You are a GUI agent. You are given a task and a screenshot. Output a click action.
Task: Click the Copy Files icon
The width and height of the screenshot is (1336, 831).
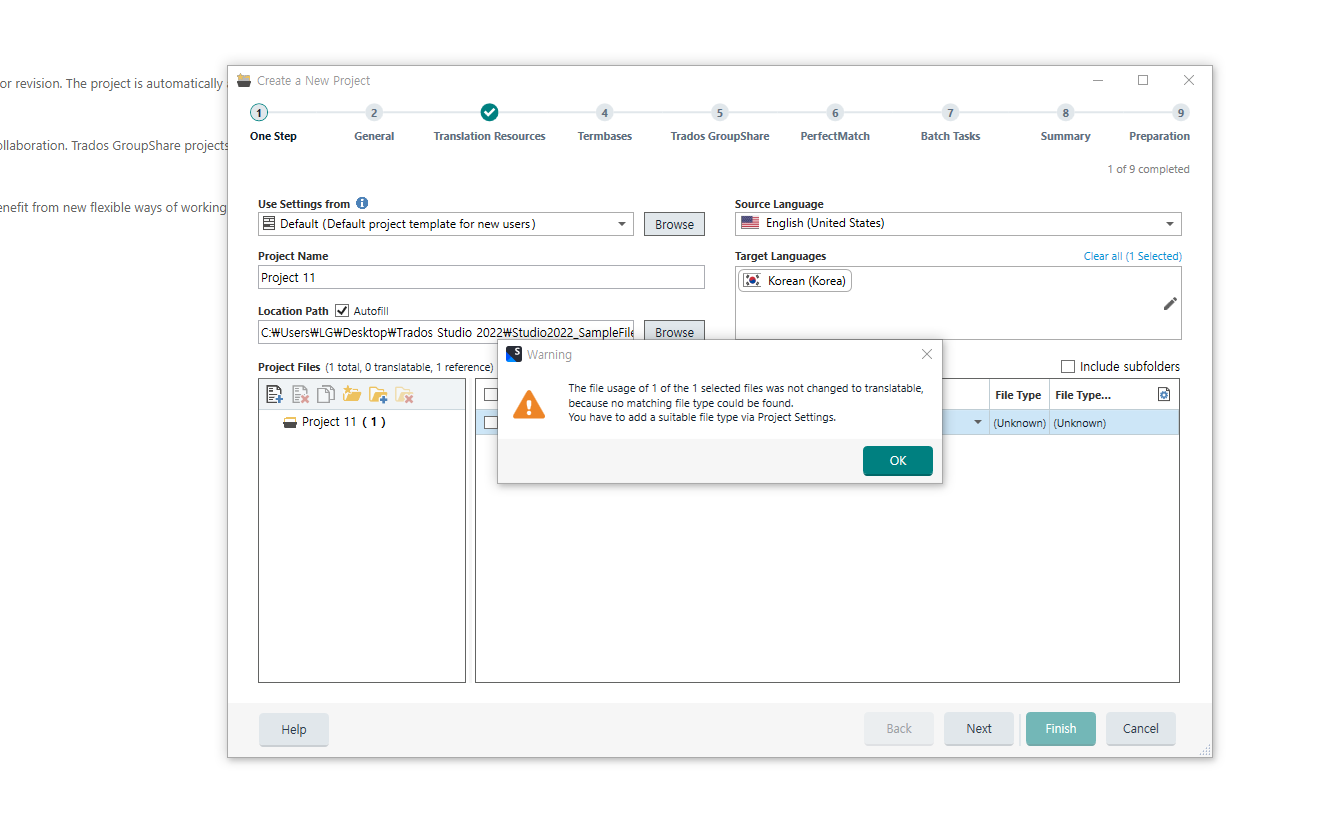(x=325, y=394)
